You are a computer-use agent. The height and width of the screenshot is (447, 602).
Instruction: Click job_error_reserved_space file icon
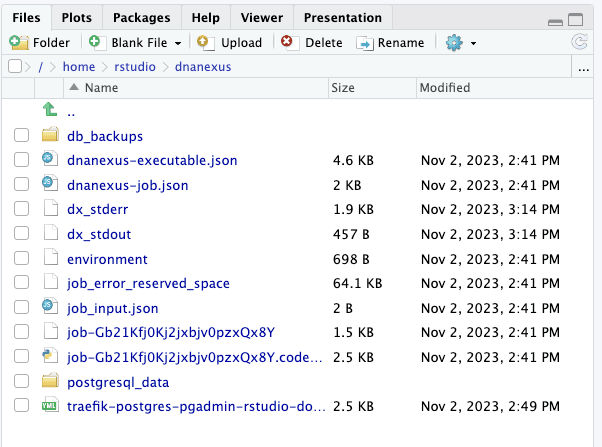[x=51, y=282]
